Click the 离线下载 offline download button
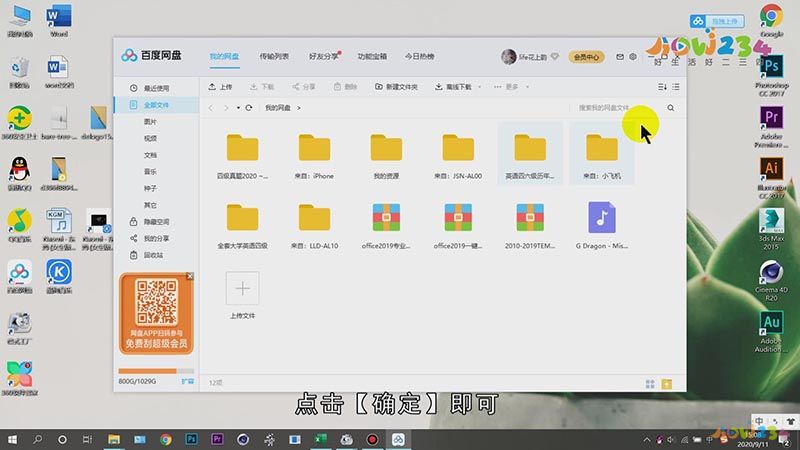 pyautogui.click(x=454, y=87)
